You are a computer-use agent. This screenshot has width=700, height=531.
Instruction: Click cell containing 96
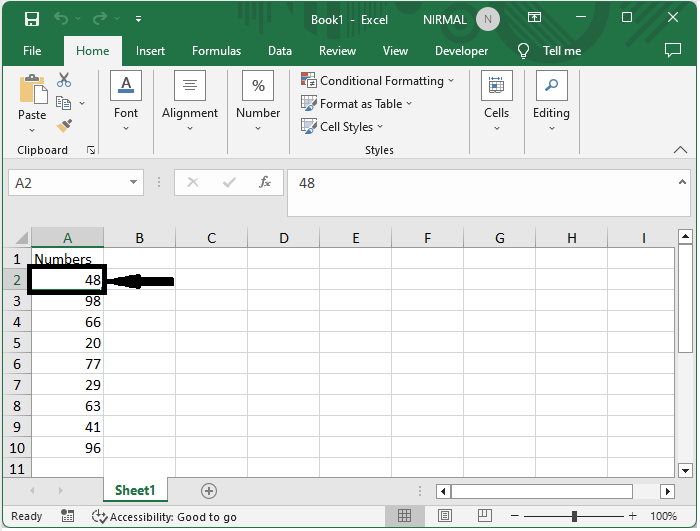pyautogui.click(x=67, y=447)
